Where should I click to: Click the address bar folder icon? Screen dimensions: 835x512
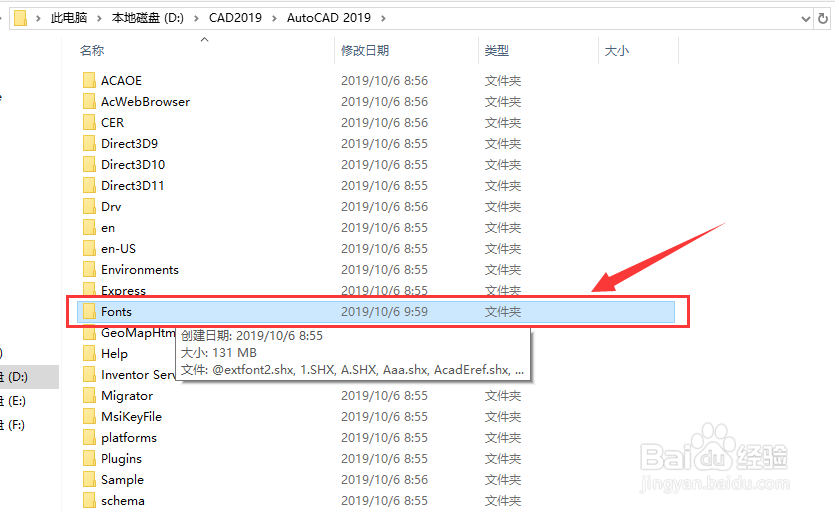20,18
